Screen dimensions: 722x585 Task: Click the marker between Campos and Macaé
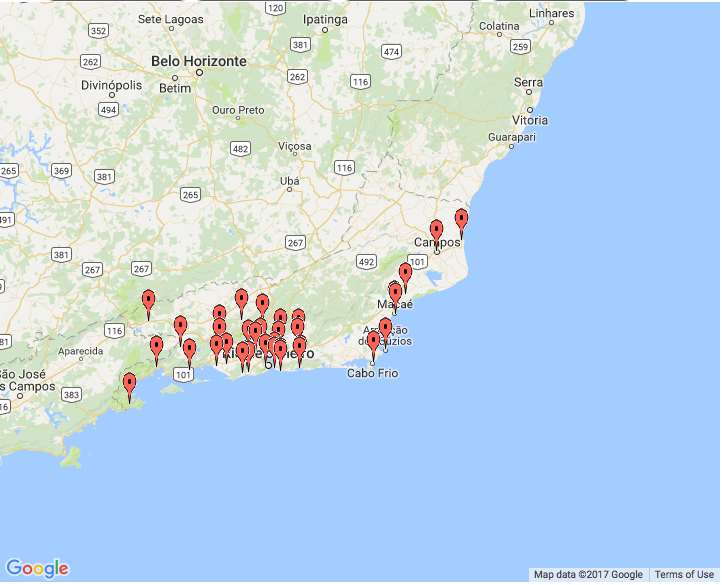point(405,274)
